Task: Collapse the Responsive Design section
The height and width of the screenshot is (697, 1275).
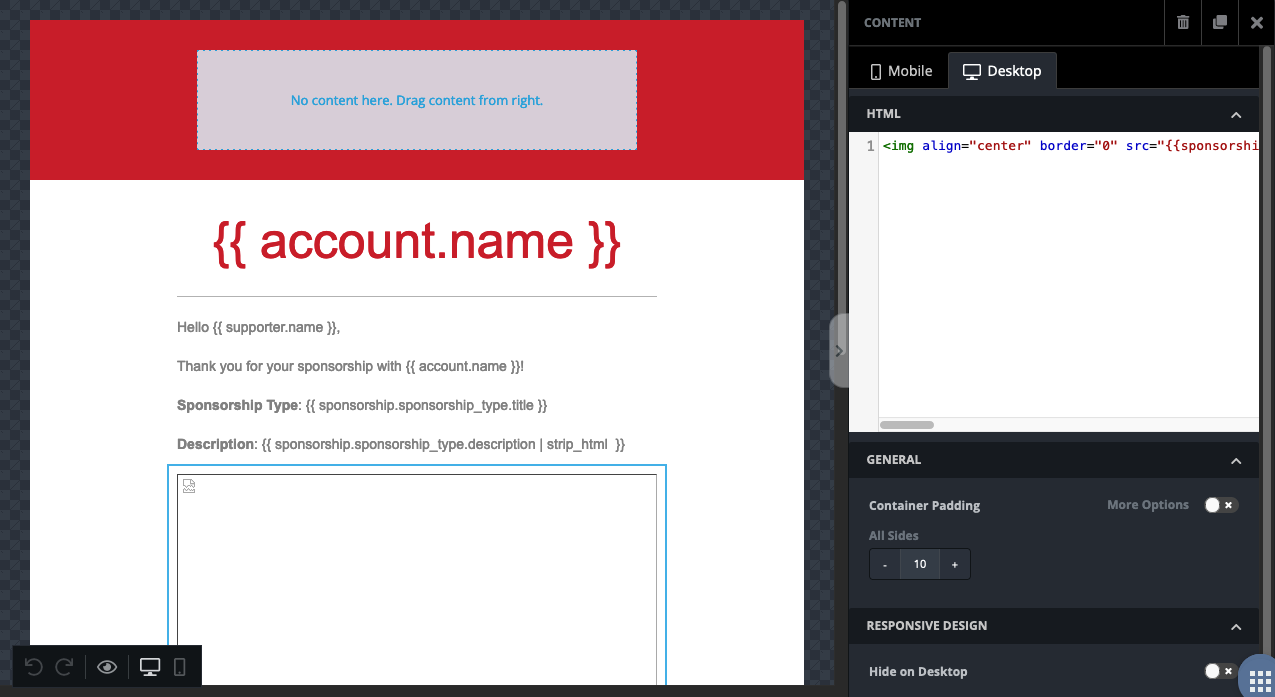Action: tap(1236, 626)
